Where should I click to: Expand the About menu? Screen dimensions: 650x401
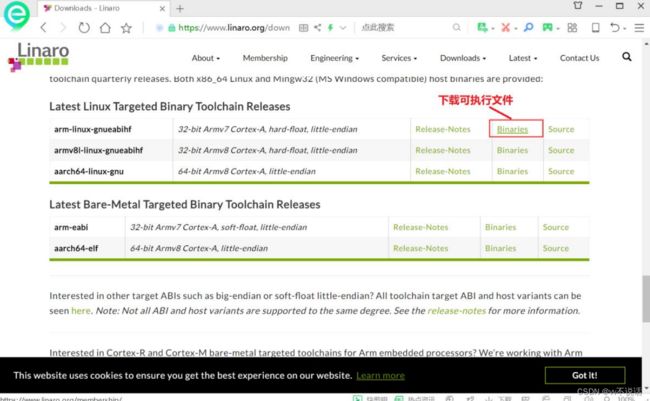(206, 58)
